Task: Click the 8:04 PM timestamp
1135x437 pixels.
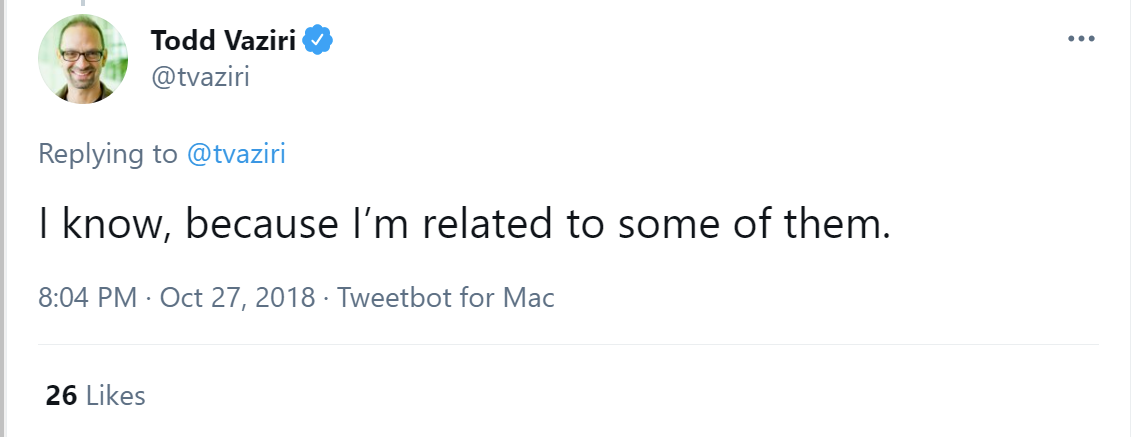Action: (x=88, y=298)
